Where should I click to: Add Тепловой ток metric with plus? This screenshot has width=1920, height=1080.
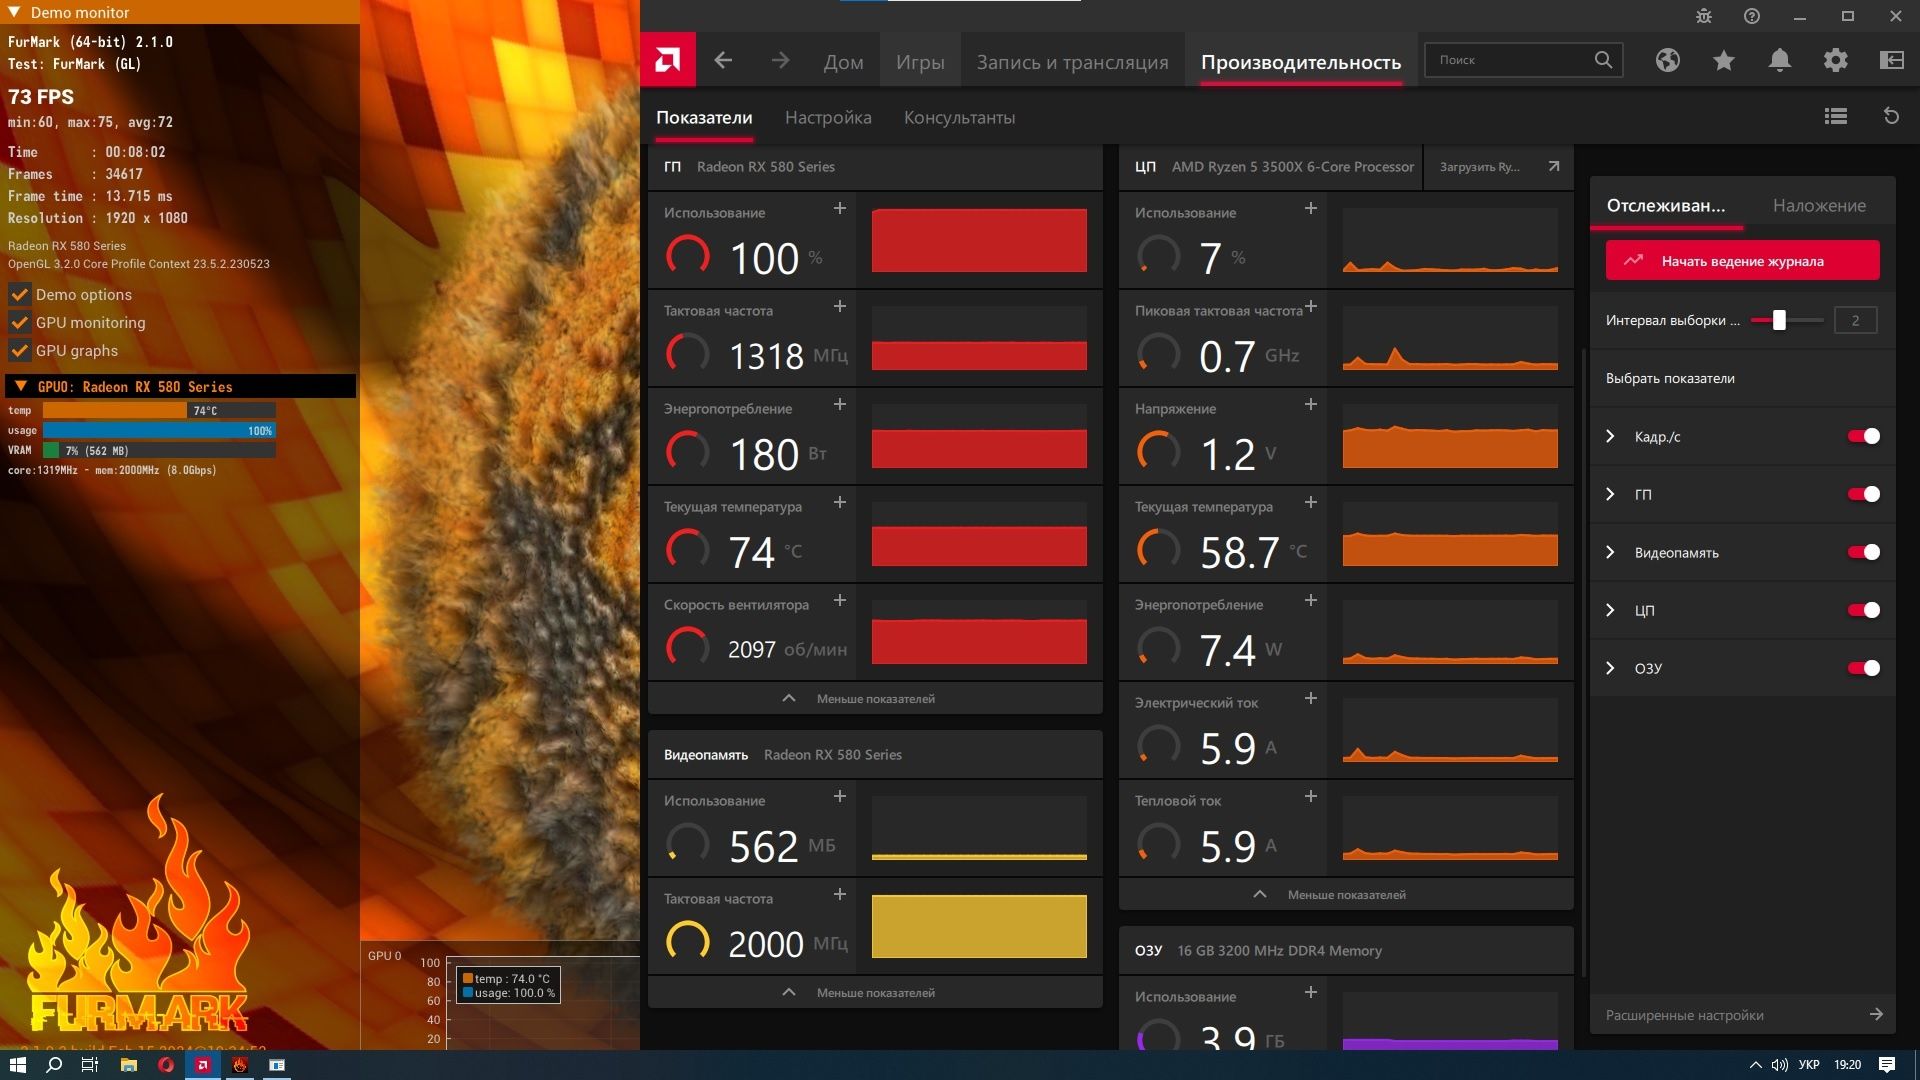click(x=1311, y=796)
